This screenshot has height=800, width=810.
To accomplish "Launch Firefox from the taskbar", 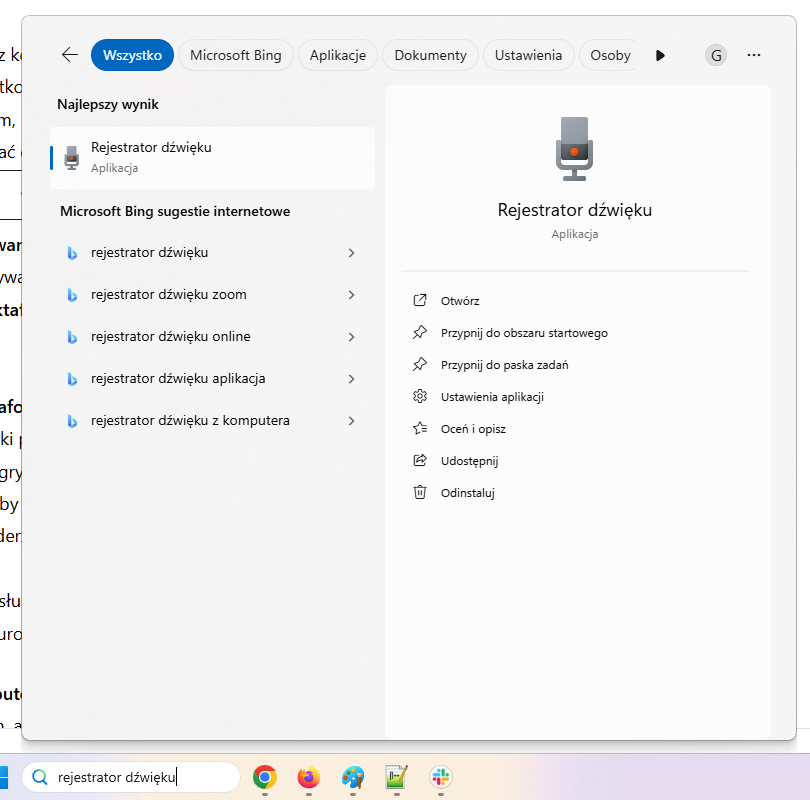I will (x=309, y=777).
